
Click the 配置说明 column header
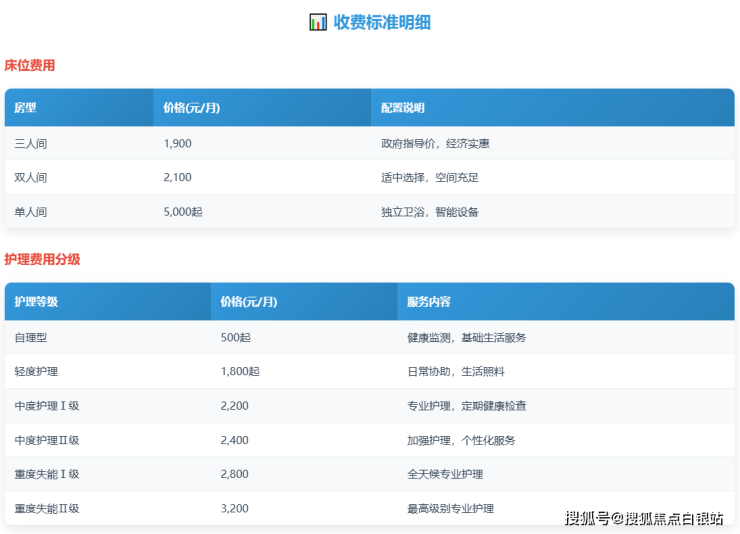click(403, 108)
